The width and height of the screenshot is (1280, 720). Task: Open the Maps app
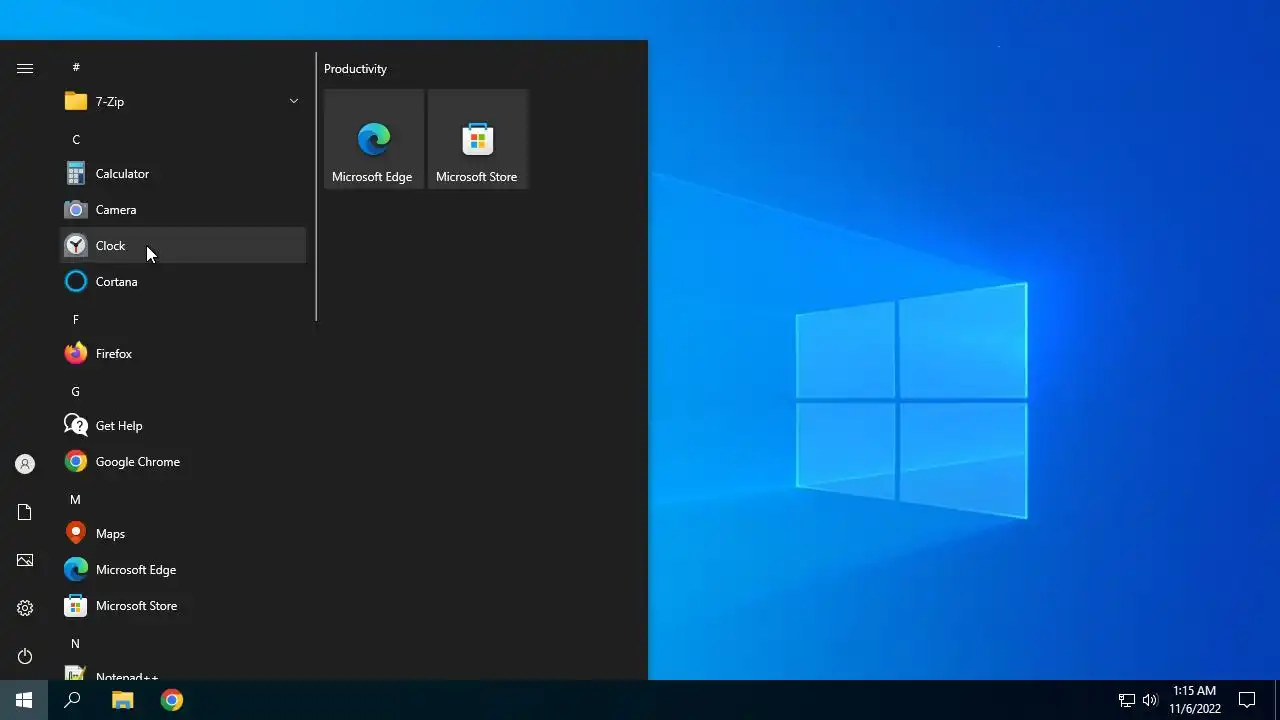183,534
